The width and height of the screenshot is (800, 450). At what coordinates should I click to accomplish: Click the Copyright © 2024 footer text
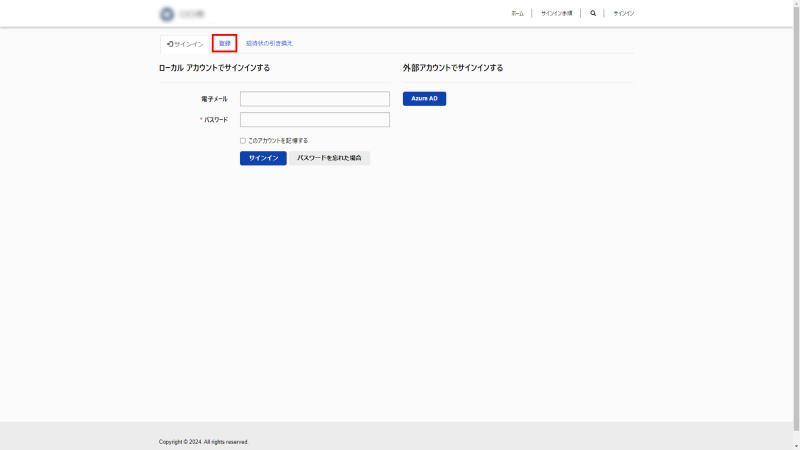pyautogui.click(x=203, y=441)
